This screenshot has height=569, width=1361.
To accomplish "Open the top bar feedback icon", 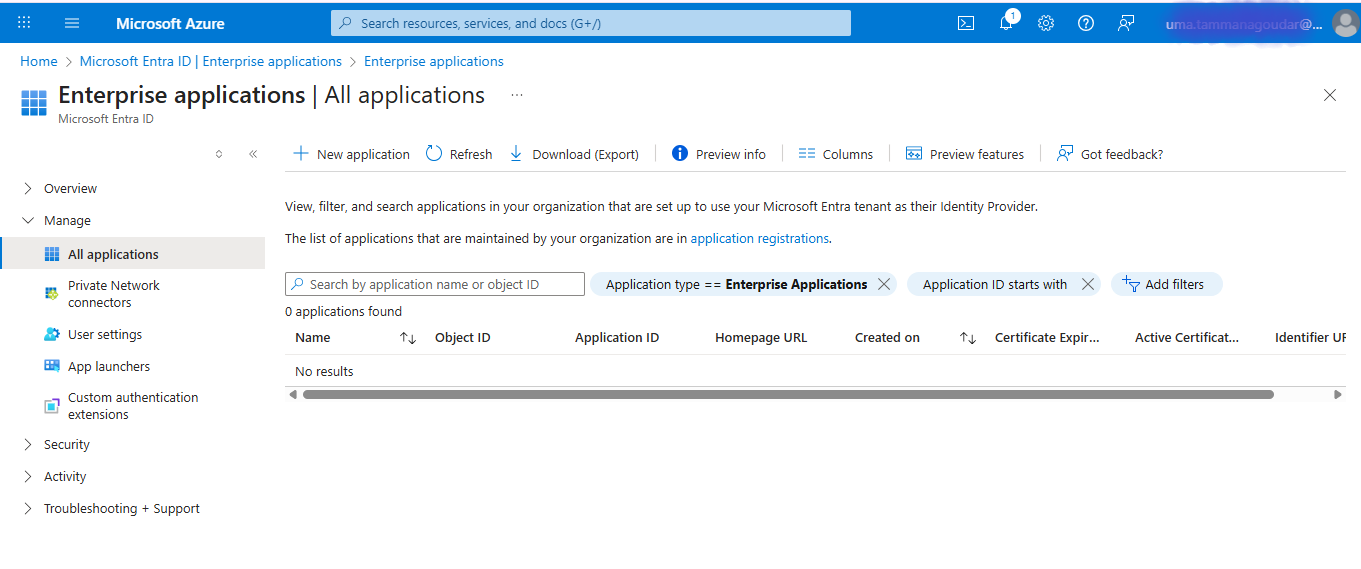I will tap(1126, 23).
